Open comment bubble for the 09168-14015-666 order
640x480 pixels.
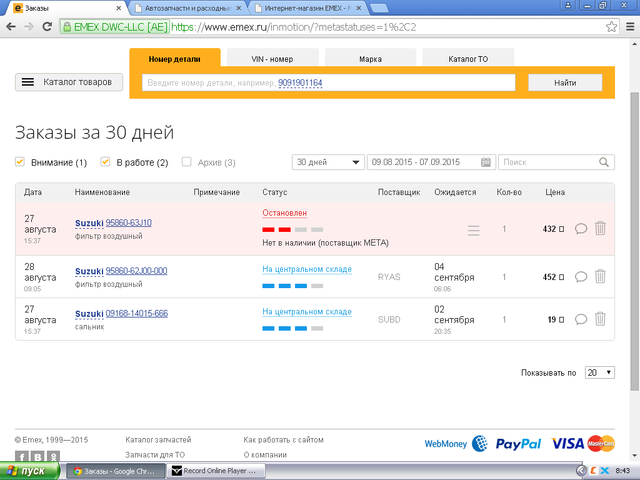580,320
